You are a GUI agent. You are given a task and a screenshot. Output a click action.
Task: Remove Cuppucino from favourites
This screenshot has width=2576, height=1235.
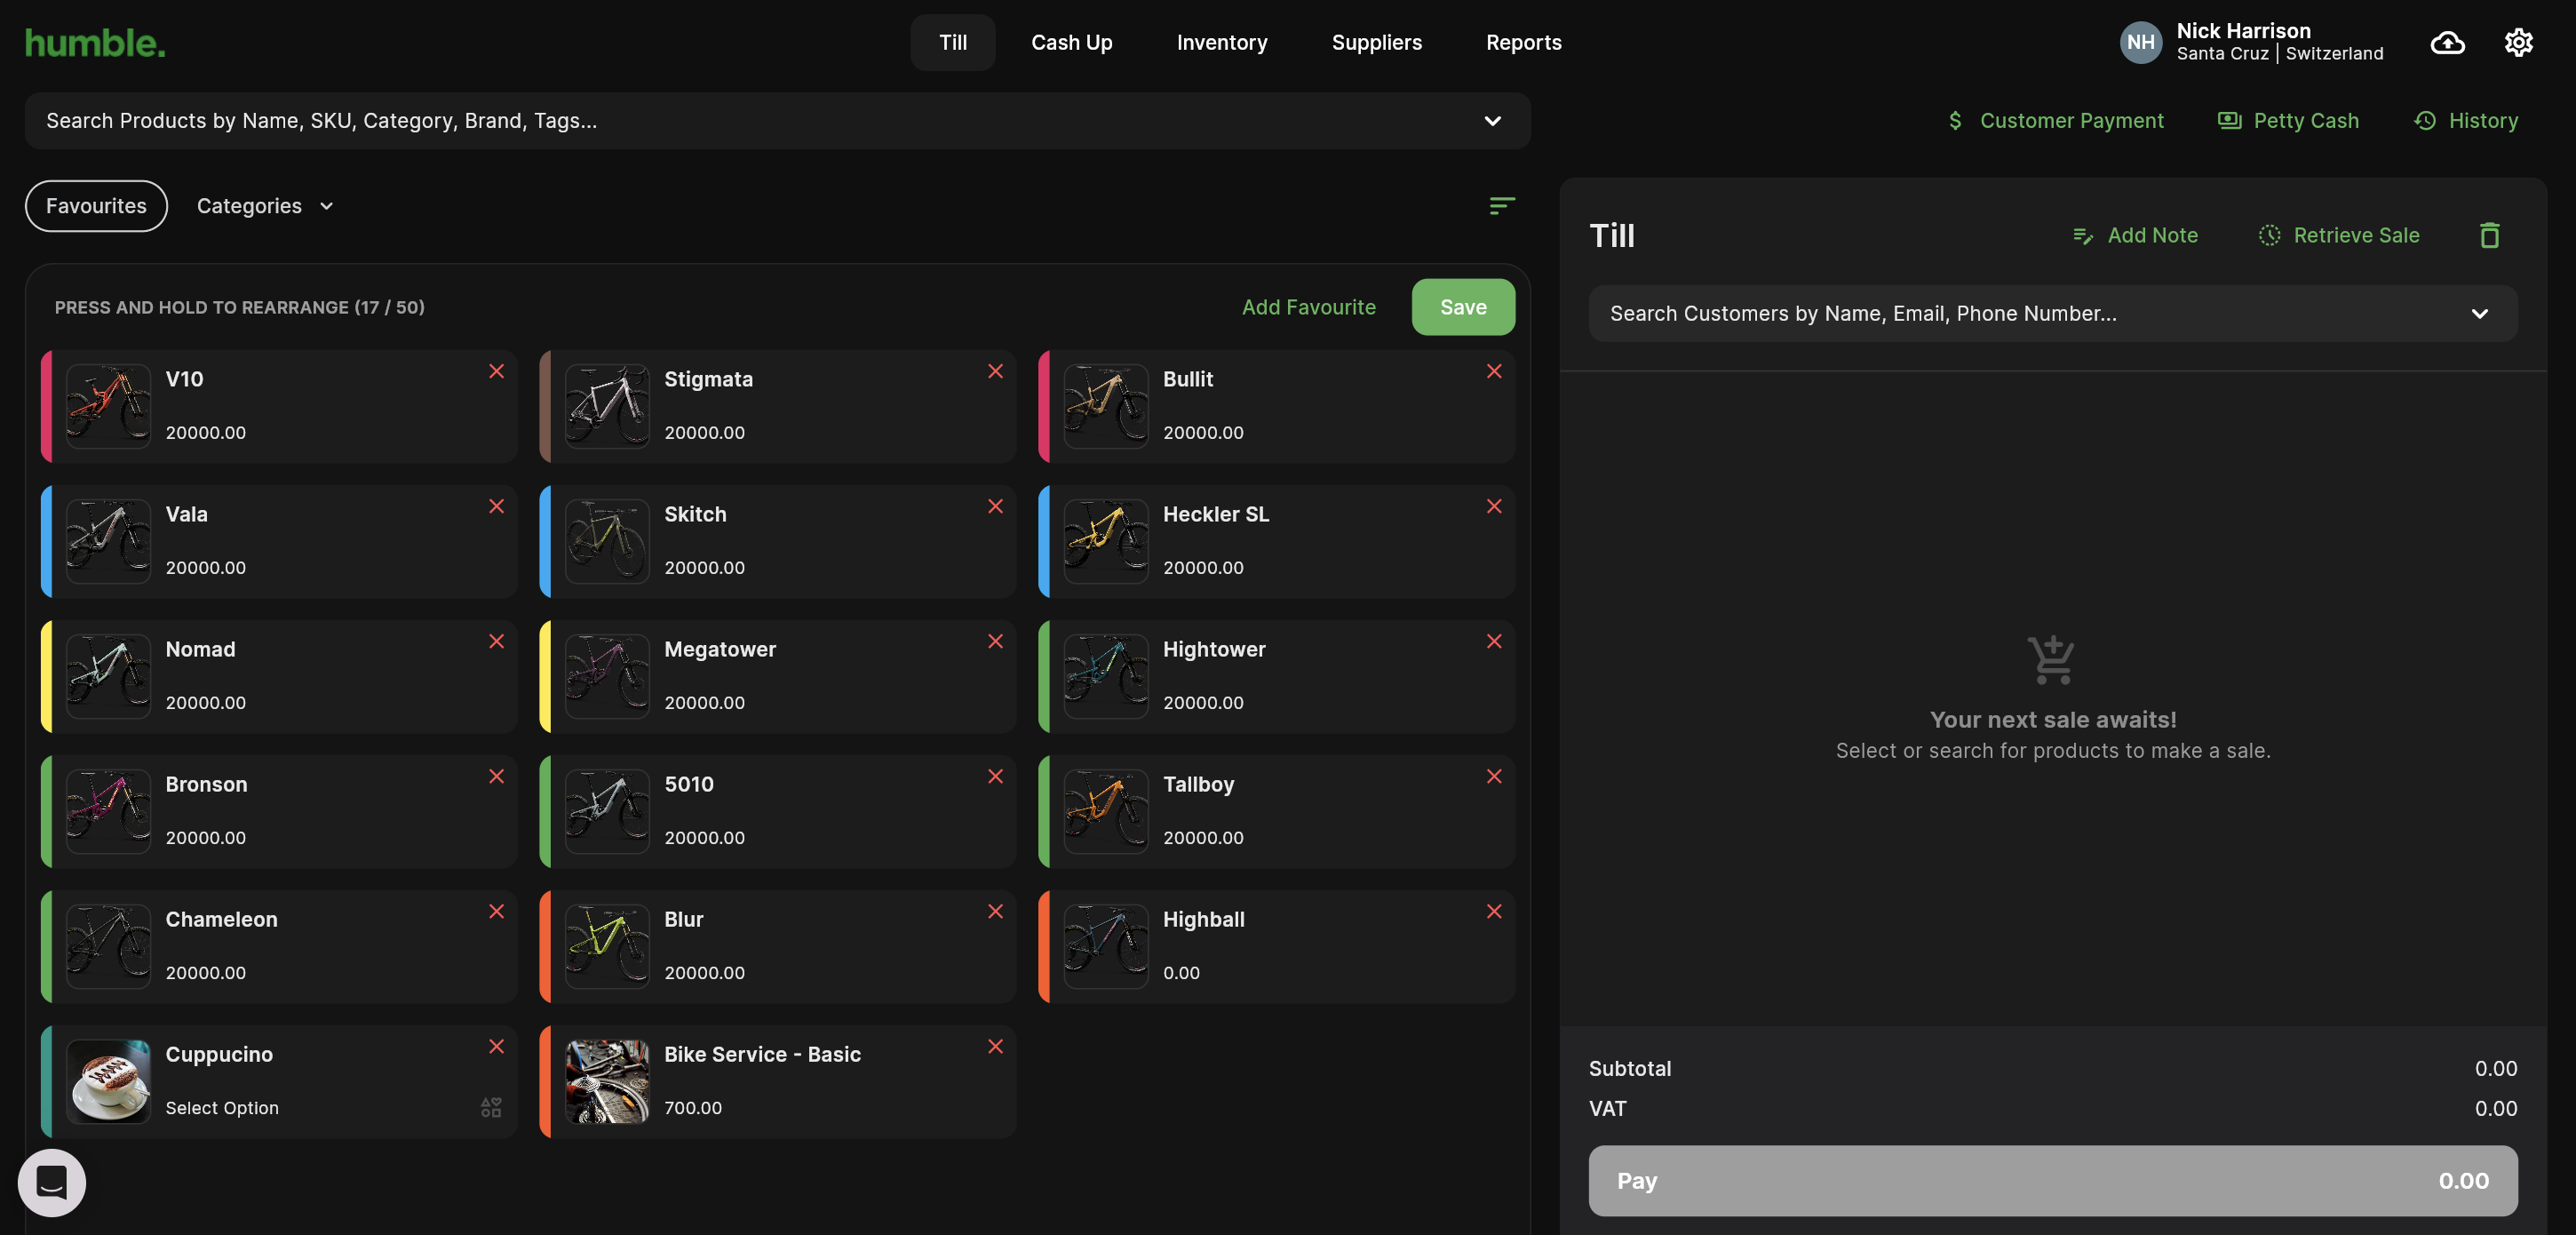tap(496, 1046)
